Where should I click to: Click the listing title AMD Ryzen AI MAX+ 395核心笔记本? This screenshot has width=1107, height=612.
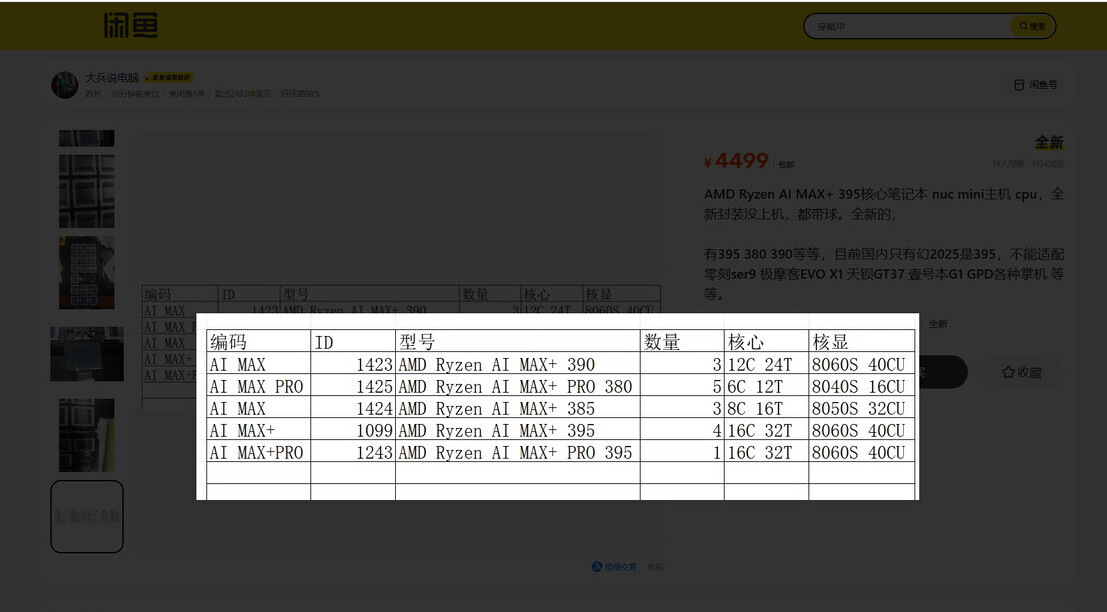[884, 203]
